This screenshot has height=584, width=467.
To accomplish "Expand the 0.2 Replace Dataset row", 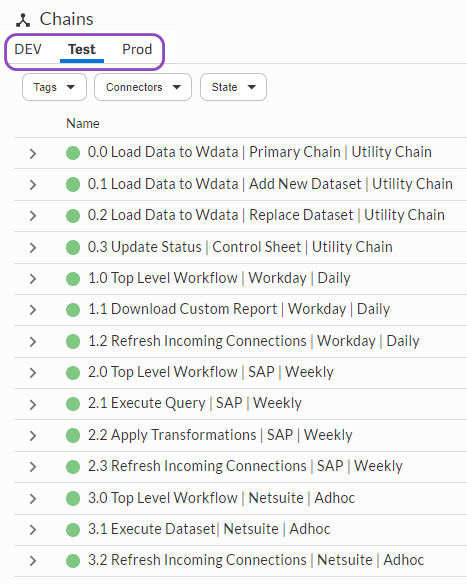I will coord(33,216).
